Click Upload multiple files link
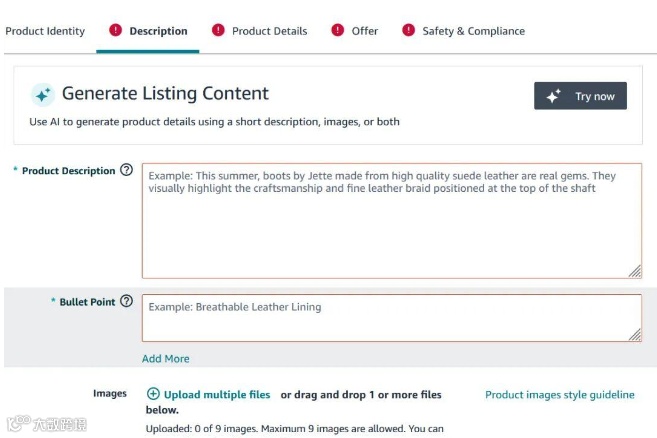The height and width of the screenshot is (438, 657). (x=216, y=394)
